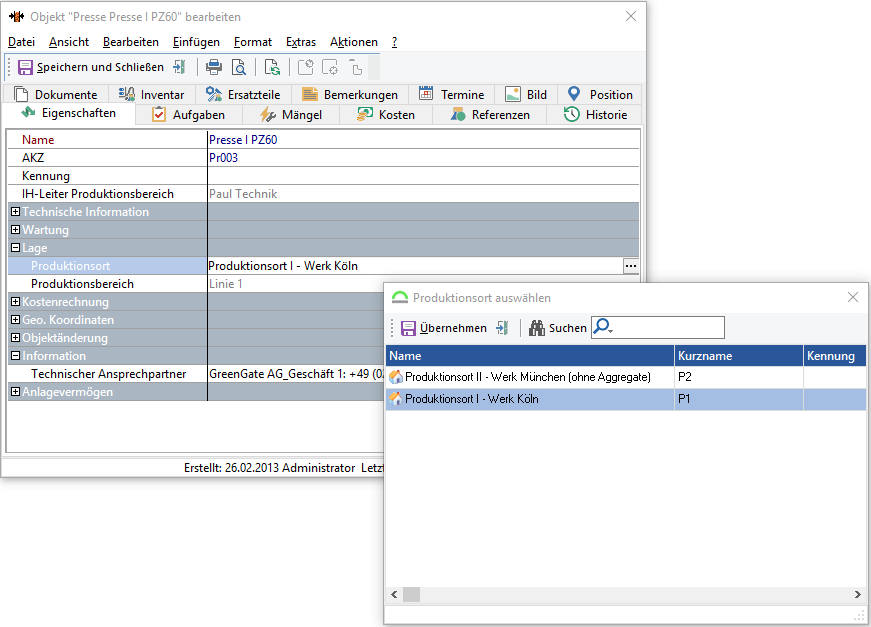Image resolution: width=871 pixels, height=627 pixels.
Task: Click the Technischer Ansprechpartner GreenGate AG value
Action: [x=296, y=374]
